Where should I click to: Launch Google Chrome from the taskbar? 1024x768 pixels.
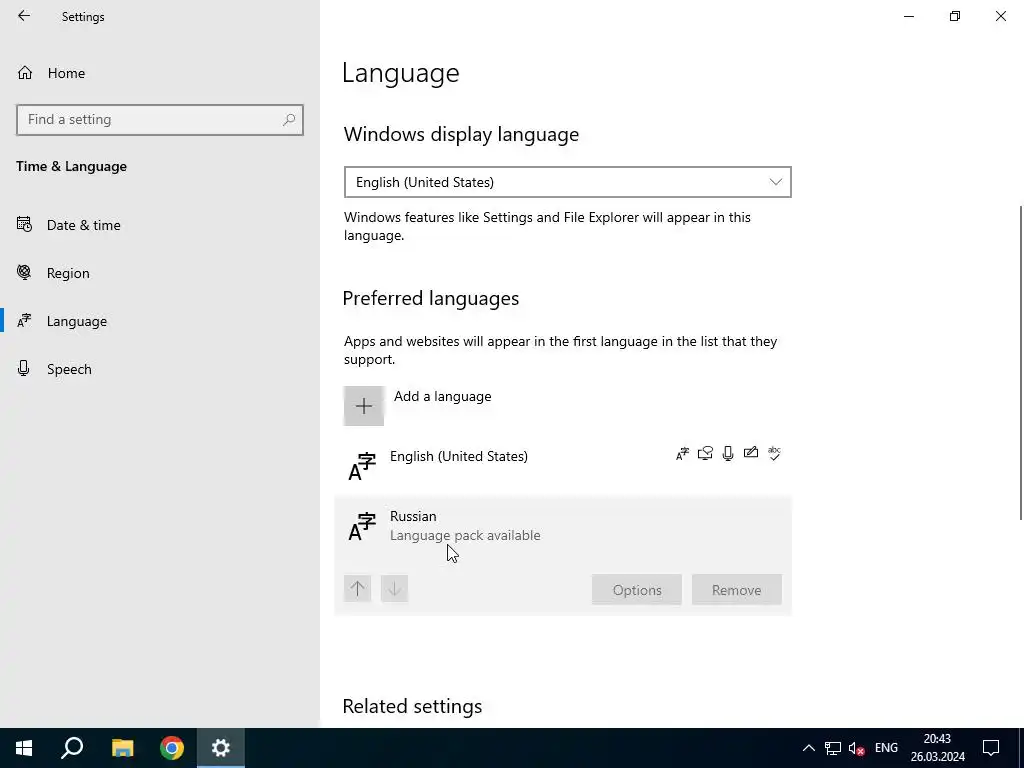click(x=172, y=748)
